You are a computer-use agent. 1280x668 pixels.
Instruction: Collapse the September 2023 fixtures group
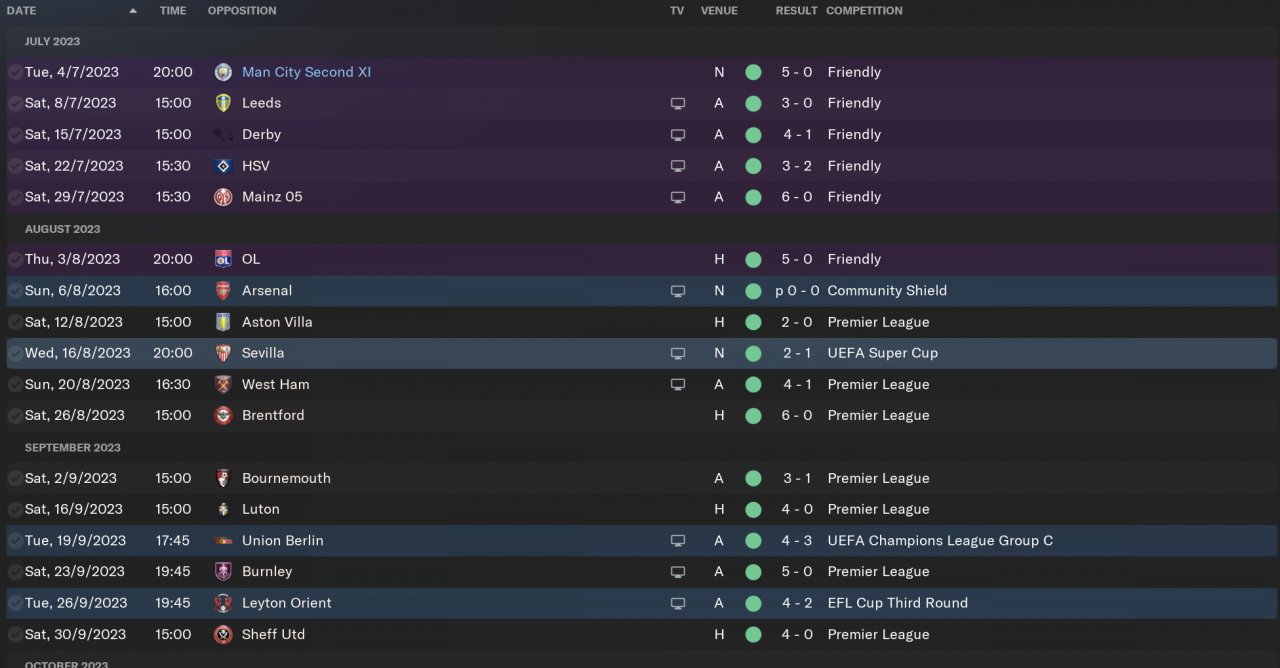[x=72, y=447]
